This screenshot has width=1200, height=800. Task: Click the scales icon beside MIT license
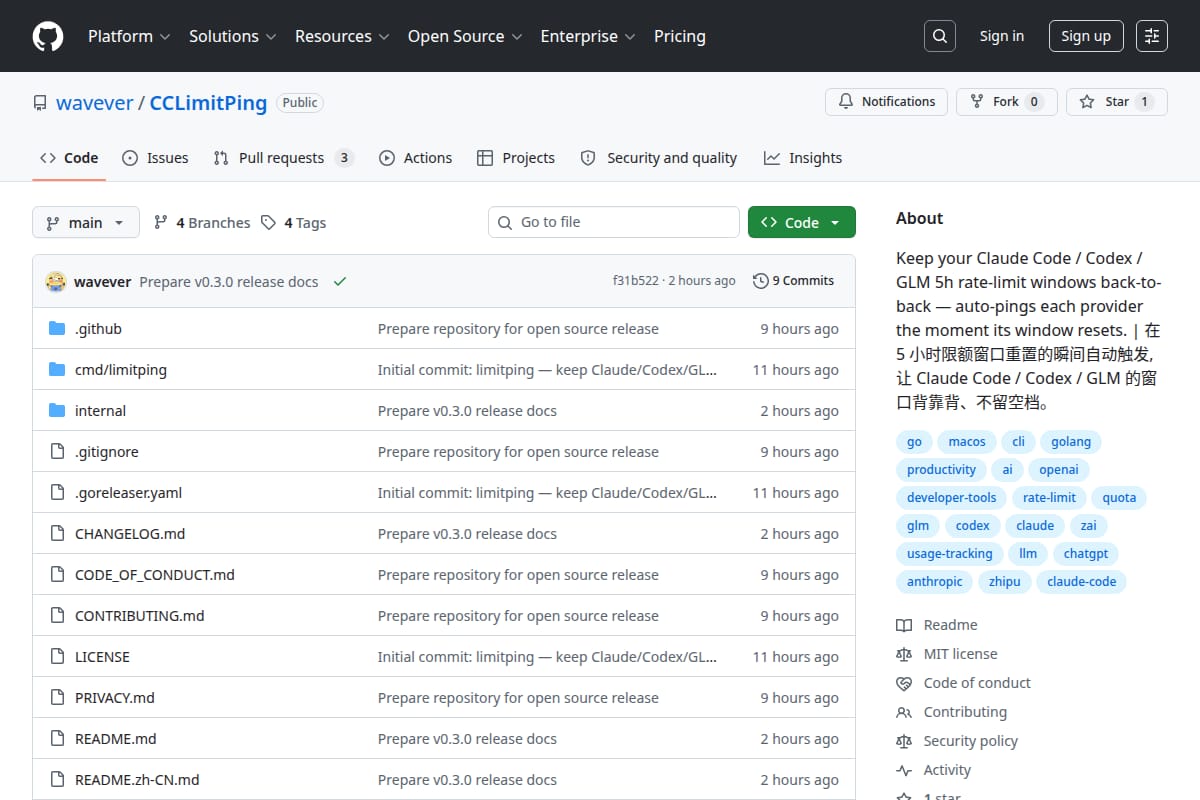click(904, 654)
